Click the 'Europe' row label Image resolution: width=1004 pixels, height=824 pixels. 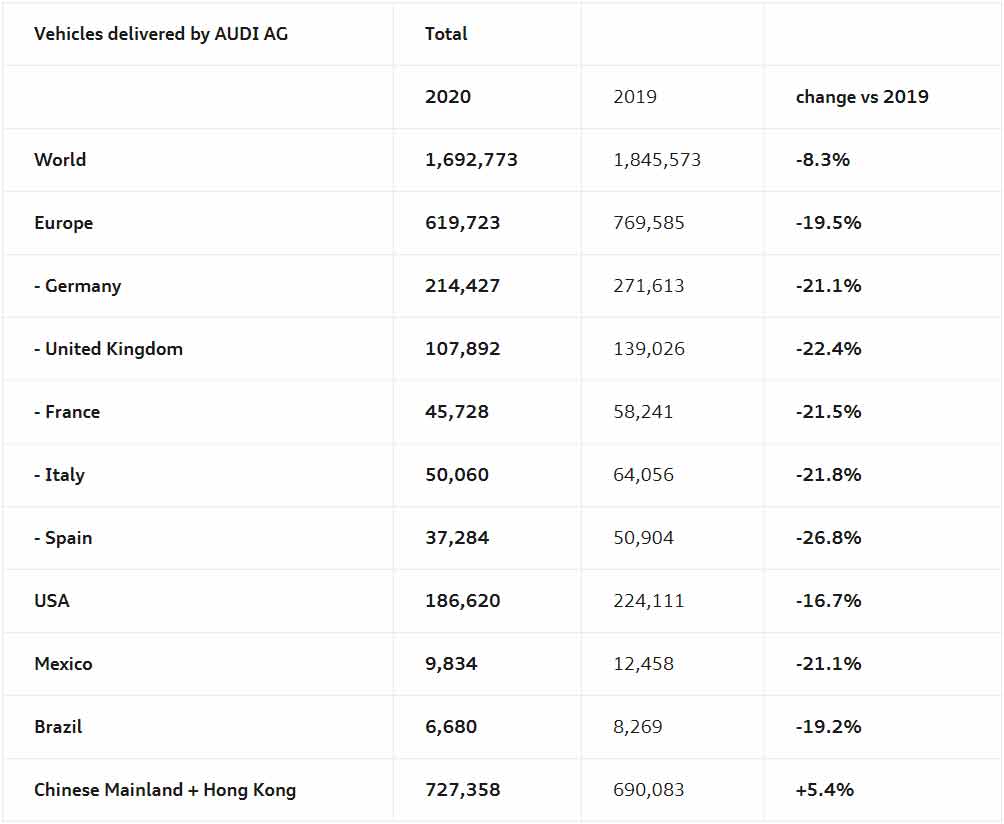coord(63,223)
